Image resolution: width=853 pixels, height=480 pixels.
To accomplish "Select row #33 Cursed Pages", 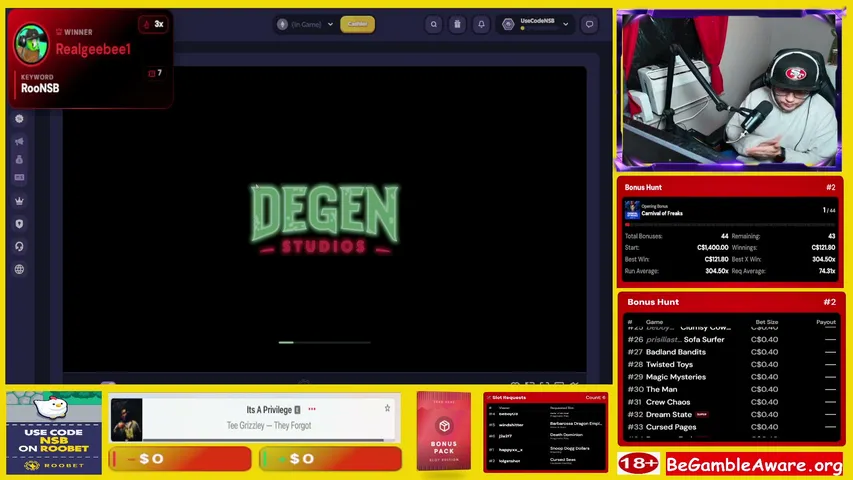I will coord(731,427).
